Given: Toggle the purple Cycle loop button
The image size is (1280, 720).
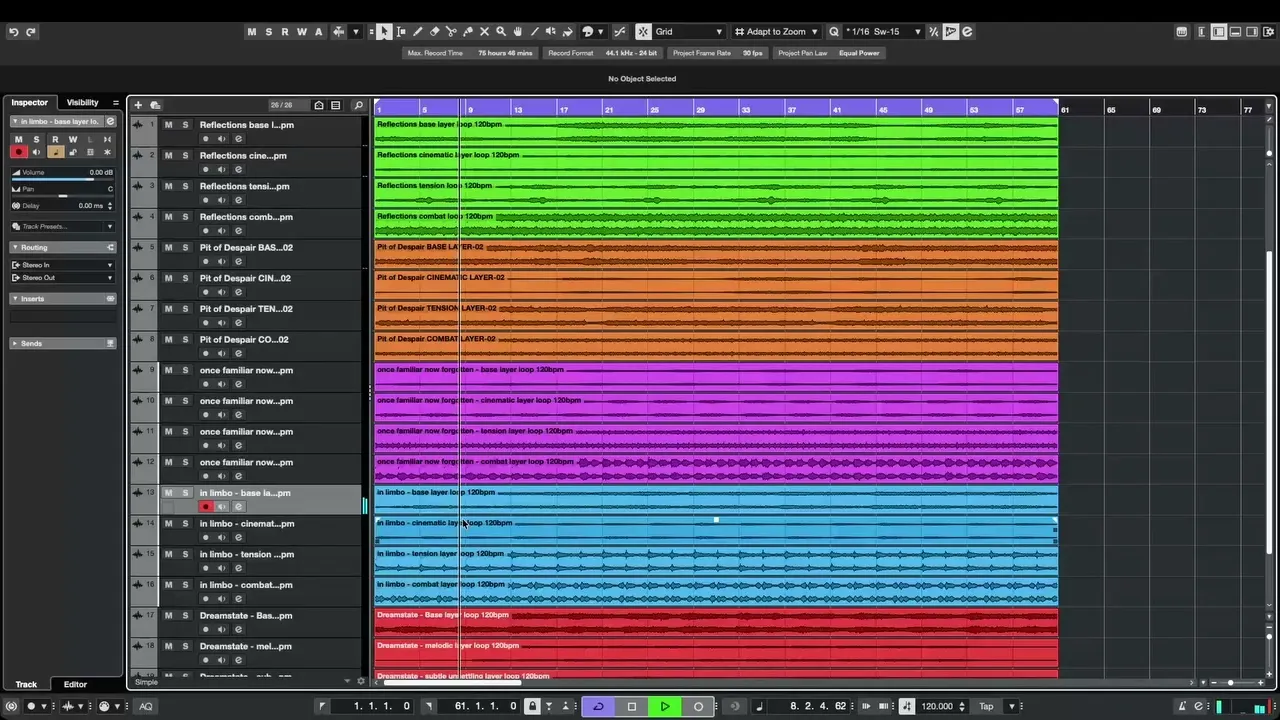Looking at the screenshot, I should click(x=597, y=706).
